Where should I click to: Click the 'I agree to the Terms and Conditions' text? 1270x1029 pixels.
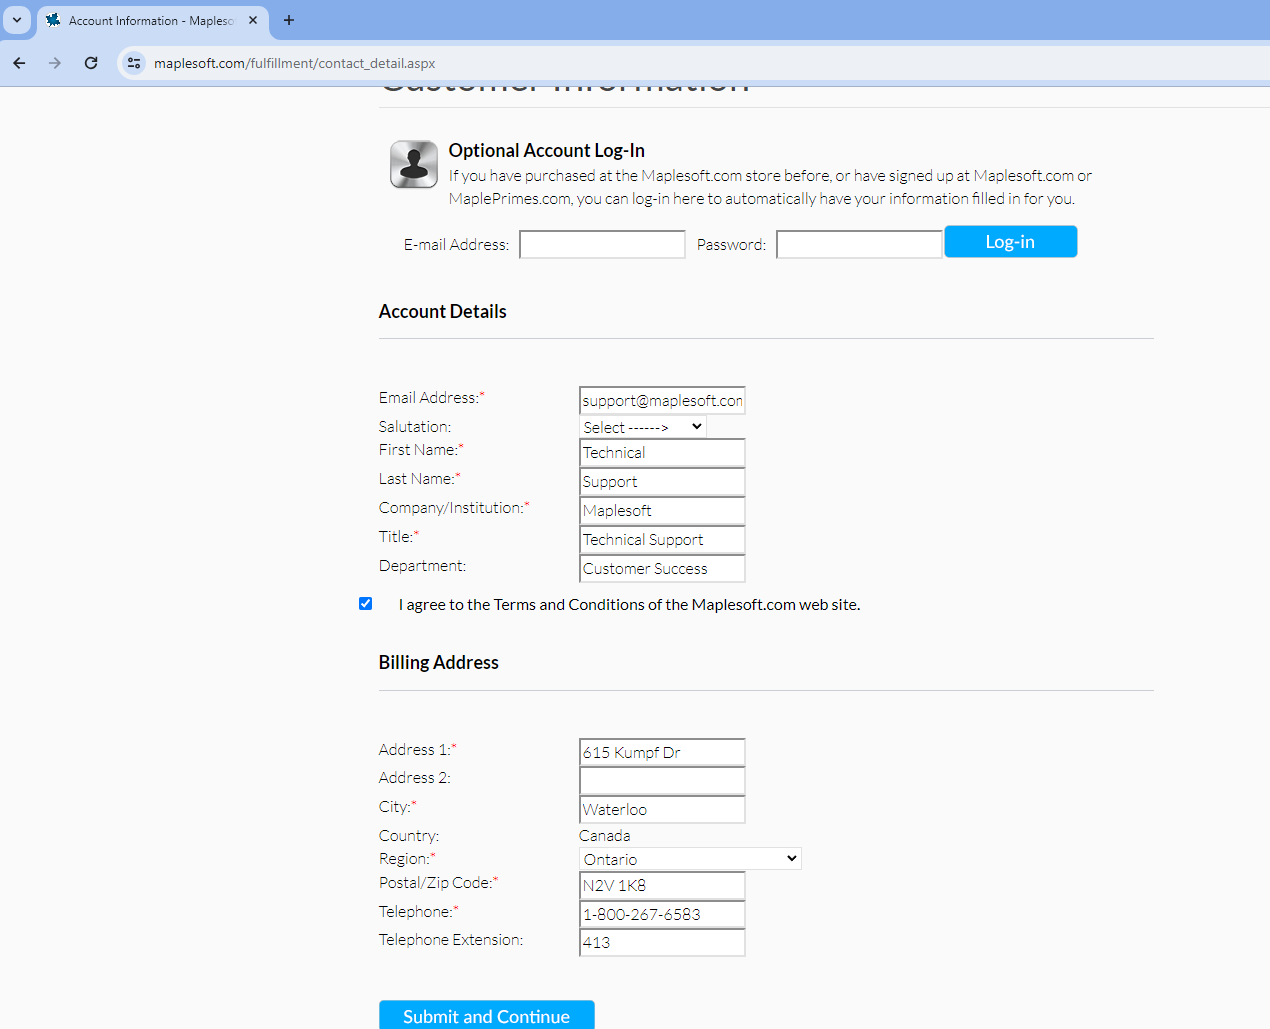629,604
